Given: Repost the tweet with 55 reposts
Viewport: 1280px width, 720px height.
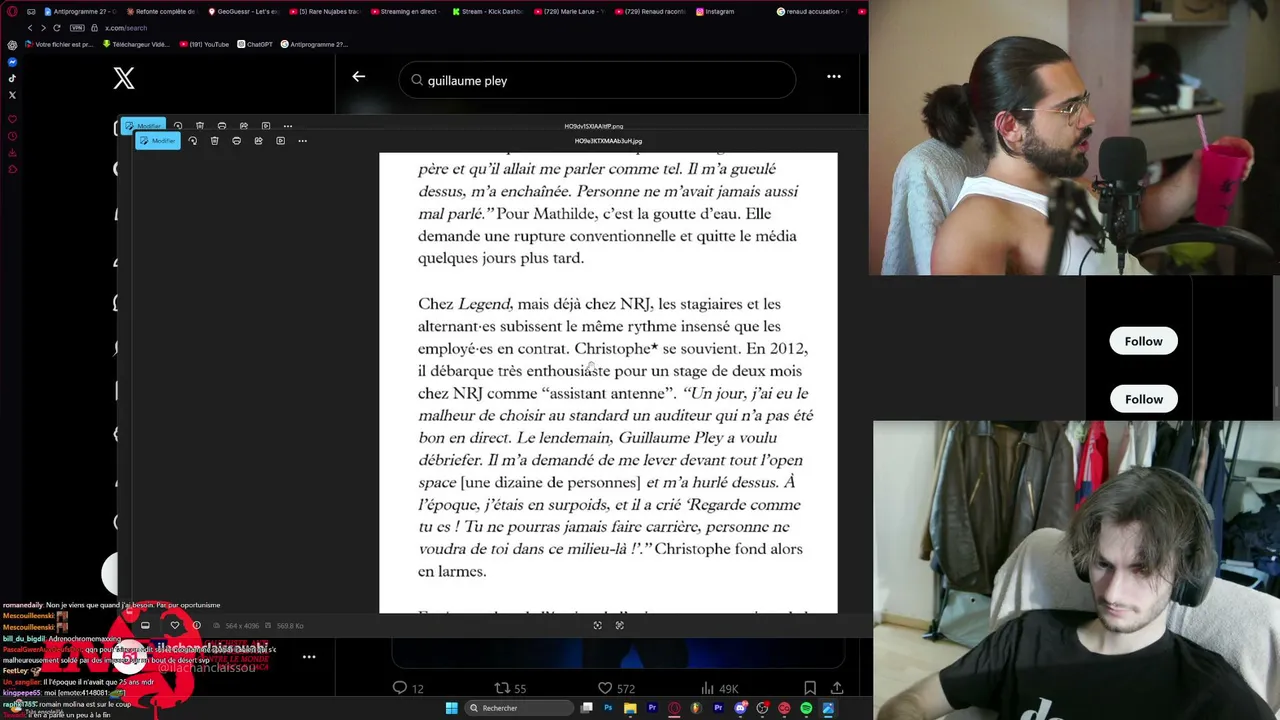Looking at the screenshot, I should pos(510,688).
